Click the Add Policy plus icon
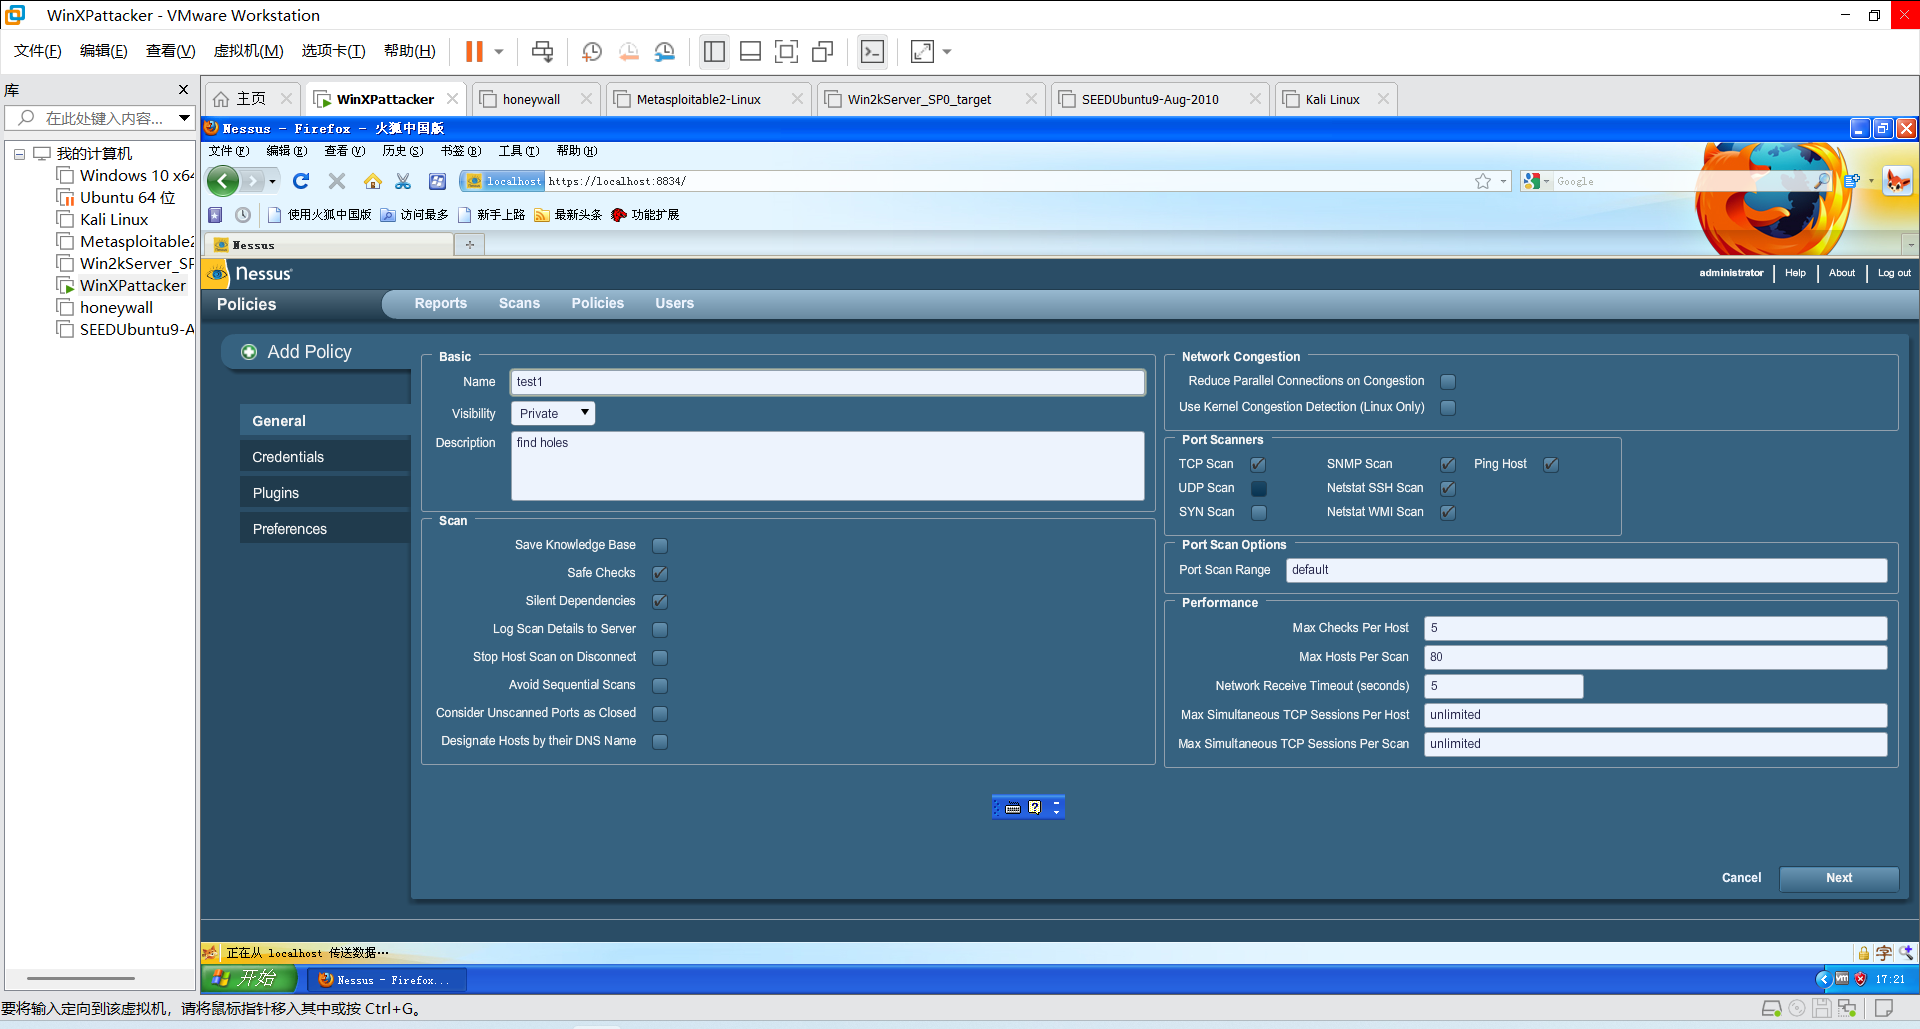The height and width of the screenshot is (1029, 1920). click(x=249, y=352)
